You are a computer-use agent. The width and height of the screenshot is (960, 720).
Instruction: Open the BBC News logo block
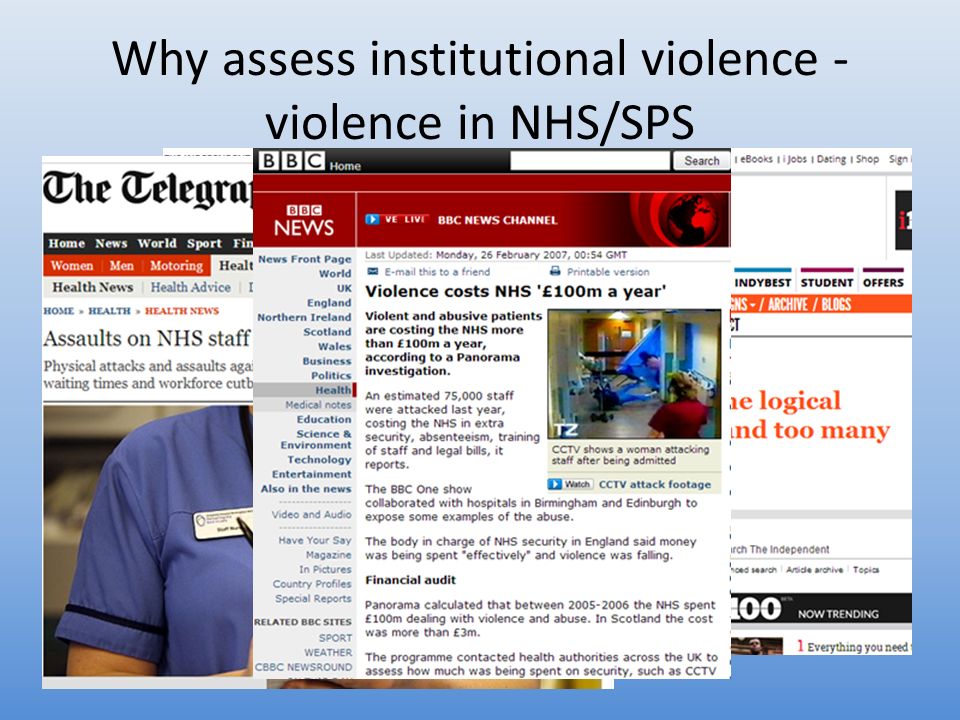304,220
